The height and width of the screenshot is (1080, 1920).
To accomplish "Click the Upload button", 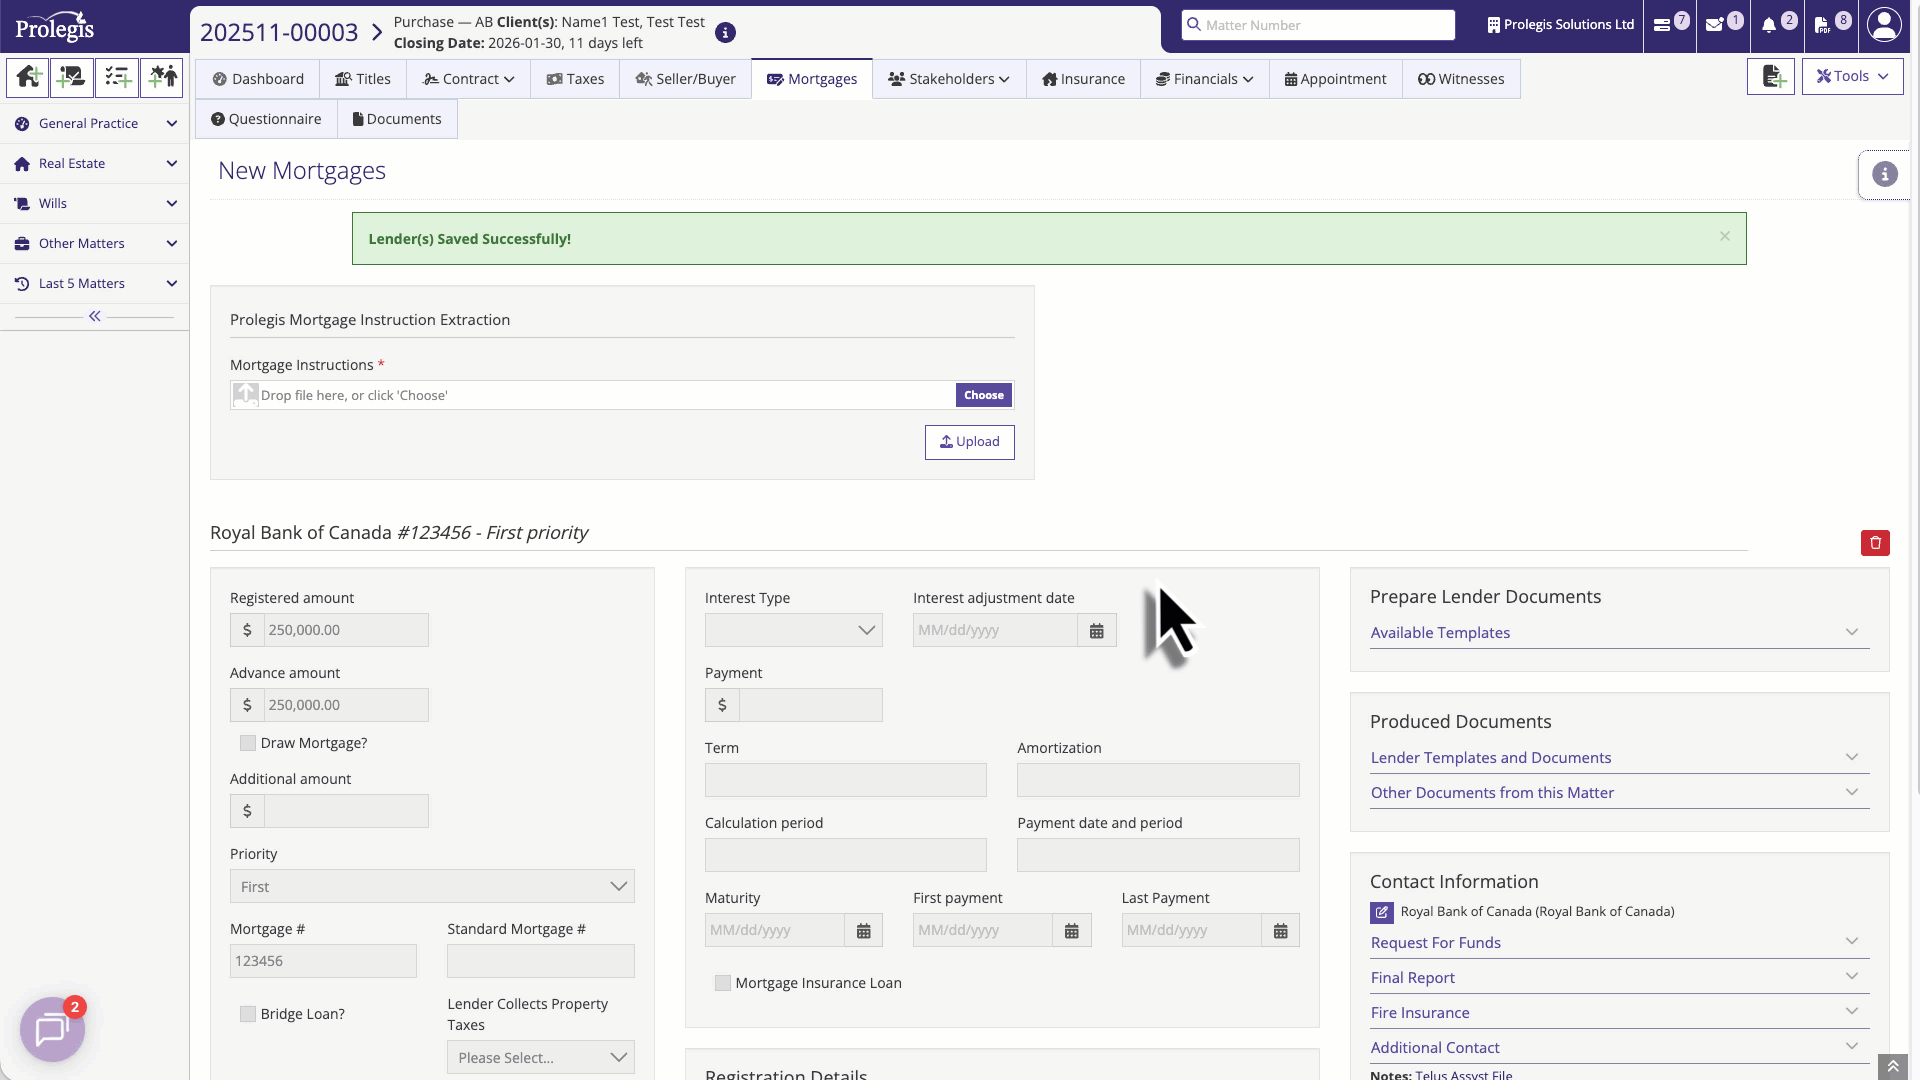I will [x=969, y=442].
